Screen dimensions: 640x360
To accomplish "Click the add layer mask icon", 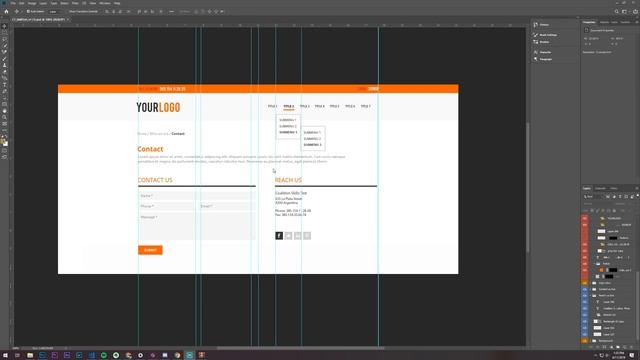I will (x=604, y=347).
